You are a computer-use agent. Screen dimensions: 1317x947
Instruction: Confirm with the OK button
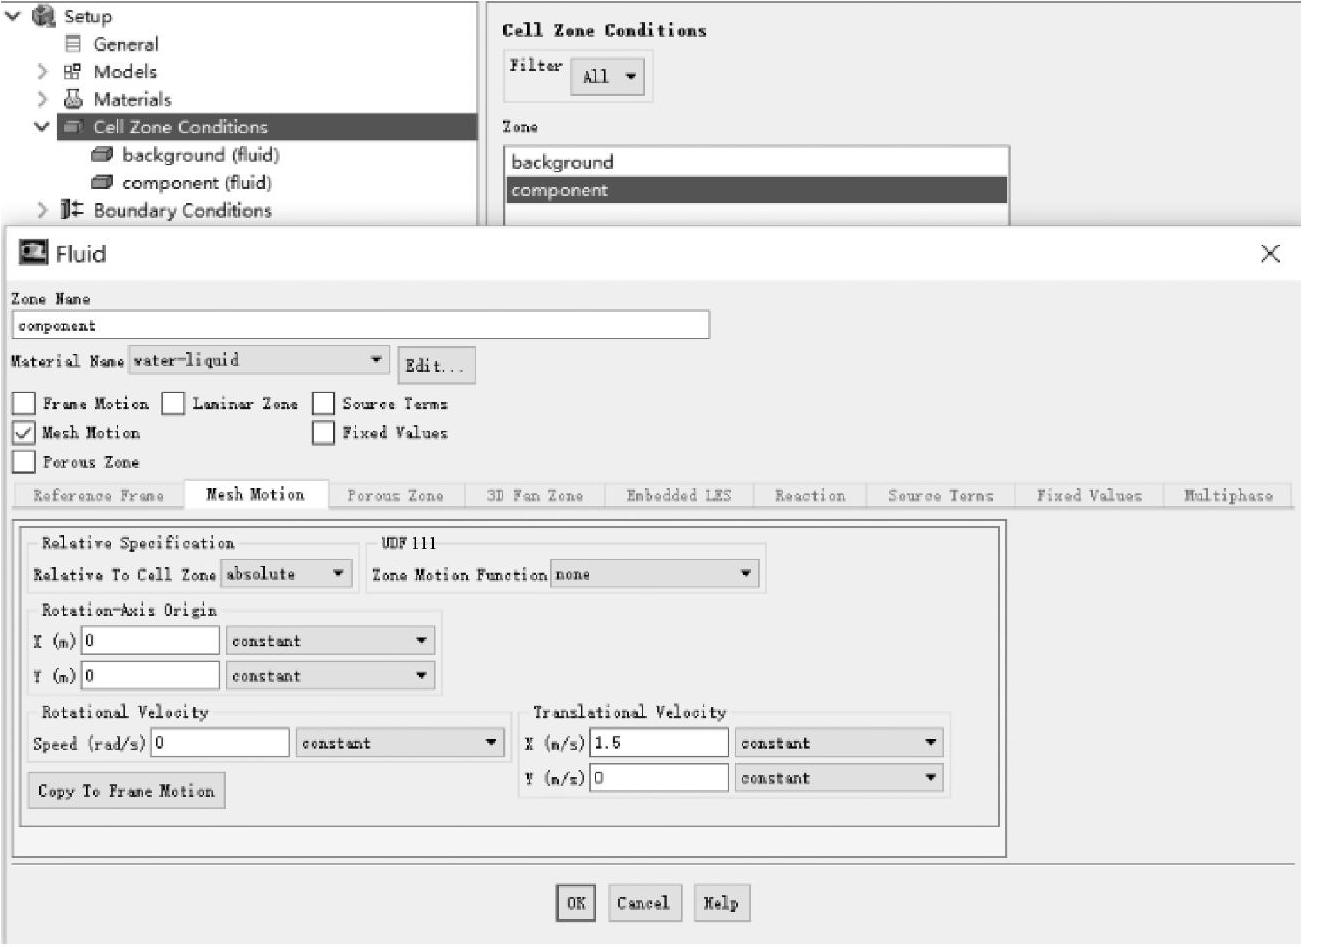pos(576,903)
